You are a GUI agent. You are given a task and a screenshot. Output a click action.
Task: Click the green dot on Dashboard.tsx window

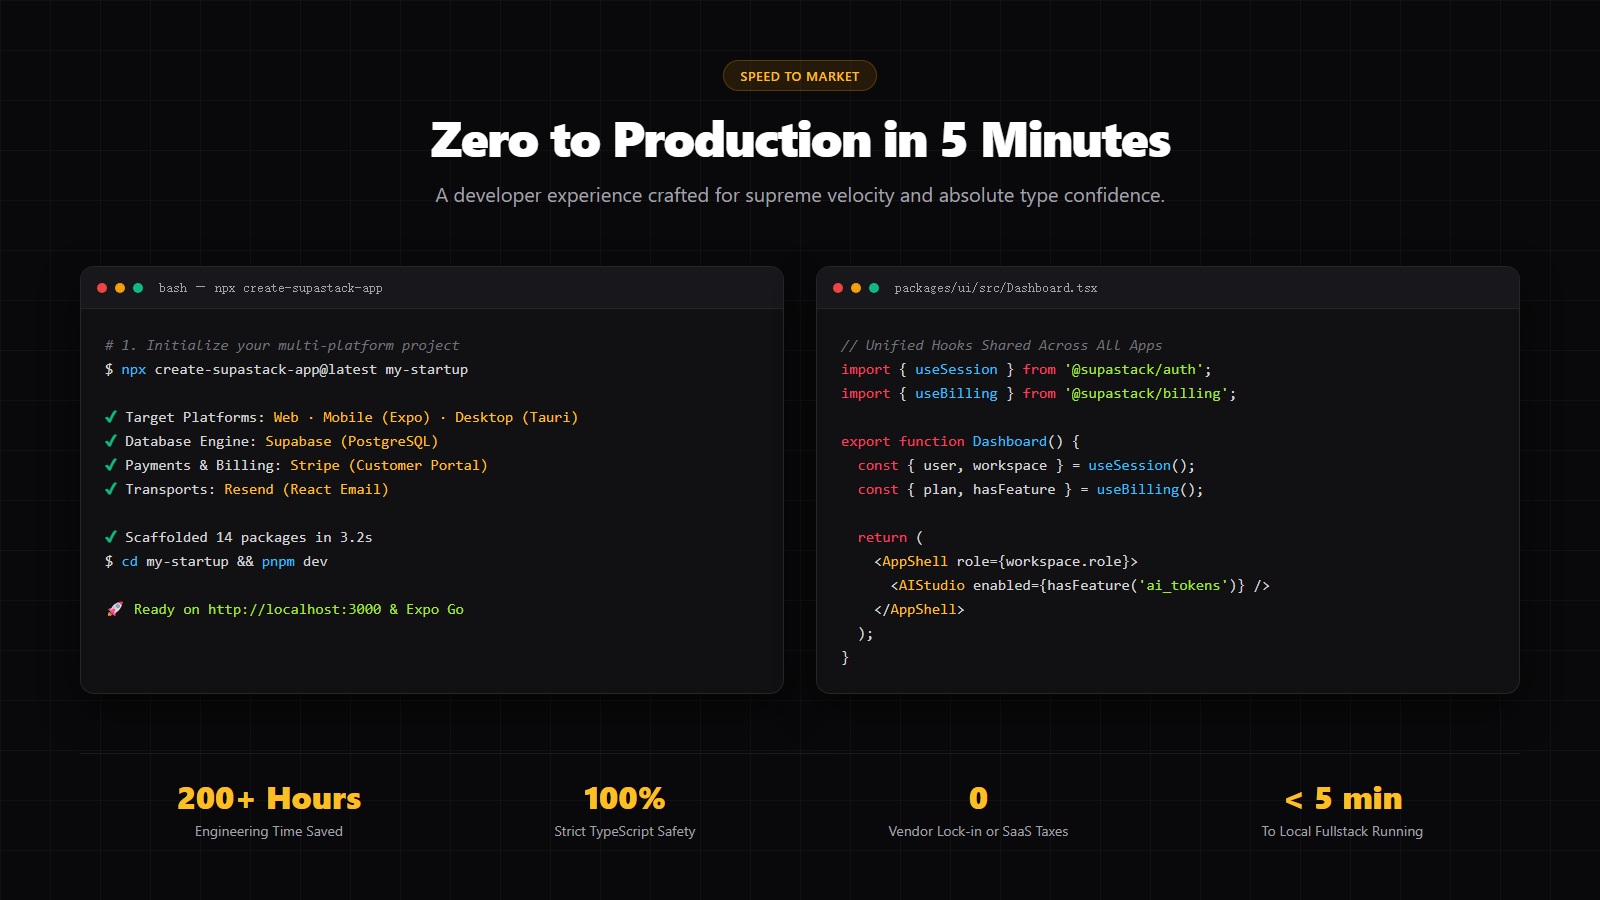[x=874, y=288]
